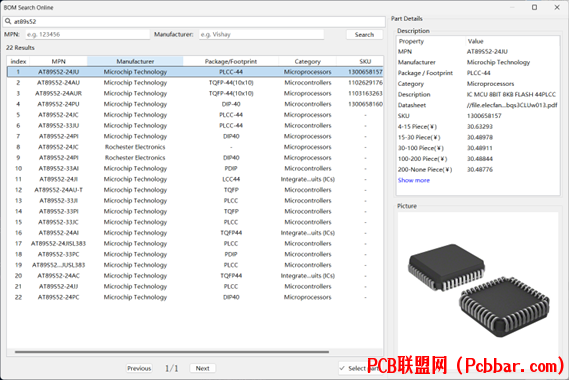Open the datasheet PDF link value

(512, 105)
